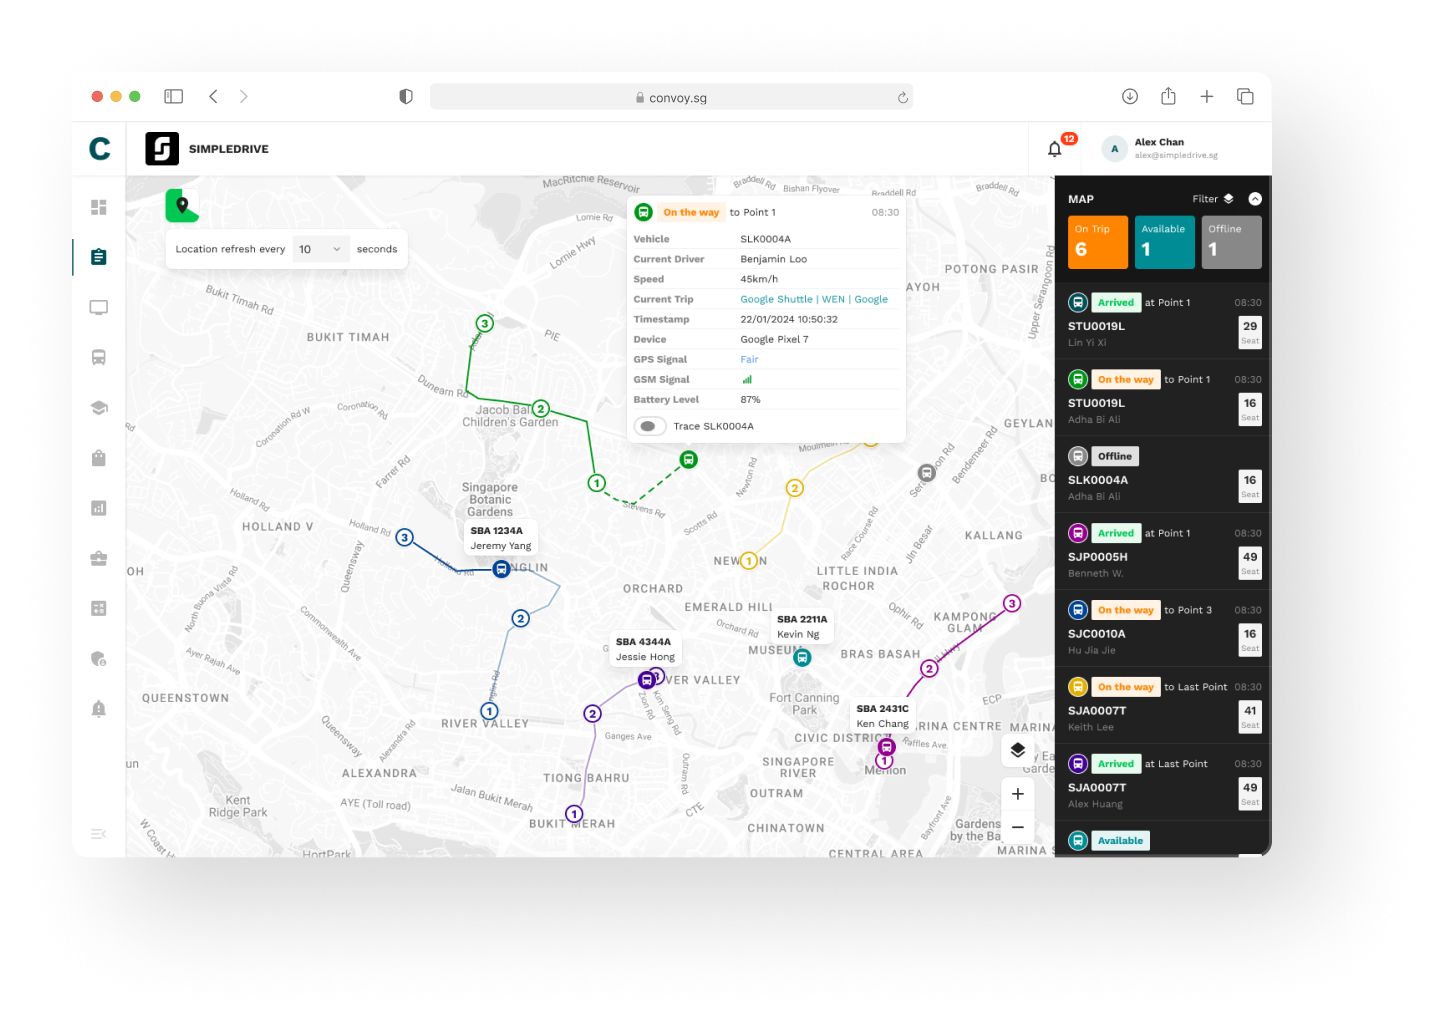Select the Offline status tab

pos(1231,242)
